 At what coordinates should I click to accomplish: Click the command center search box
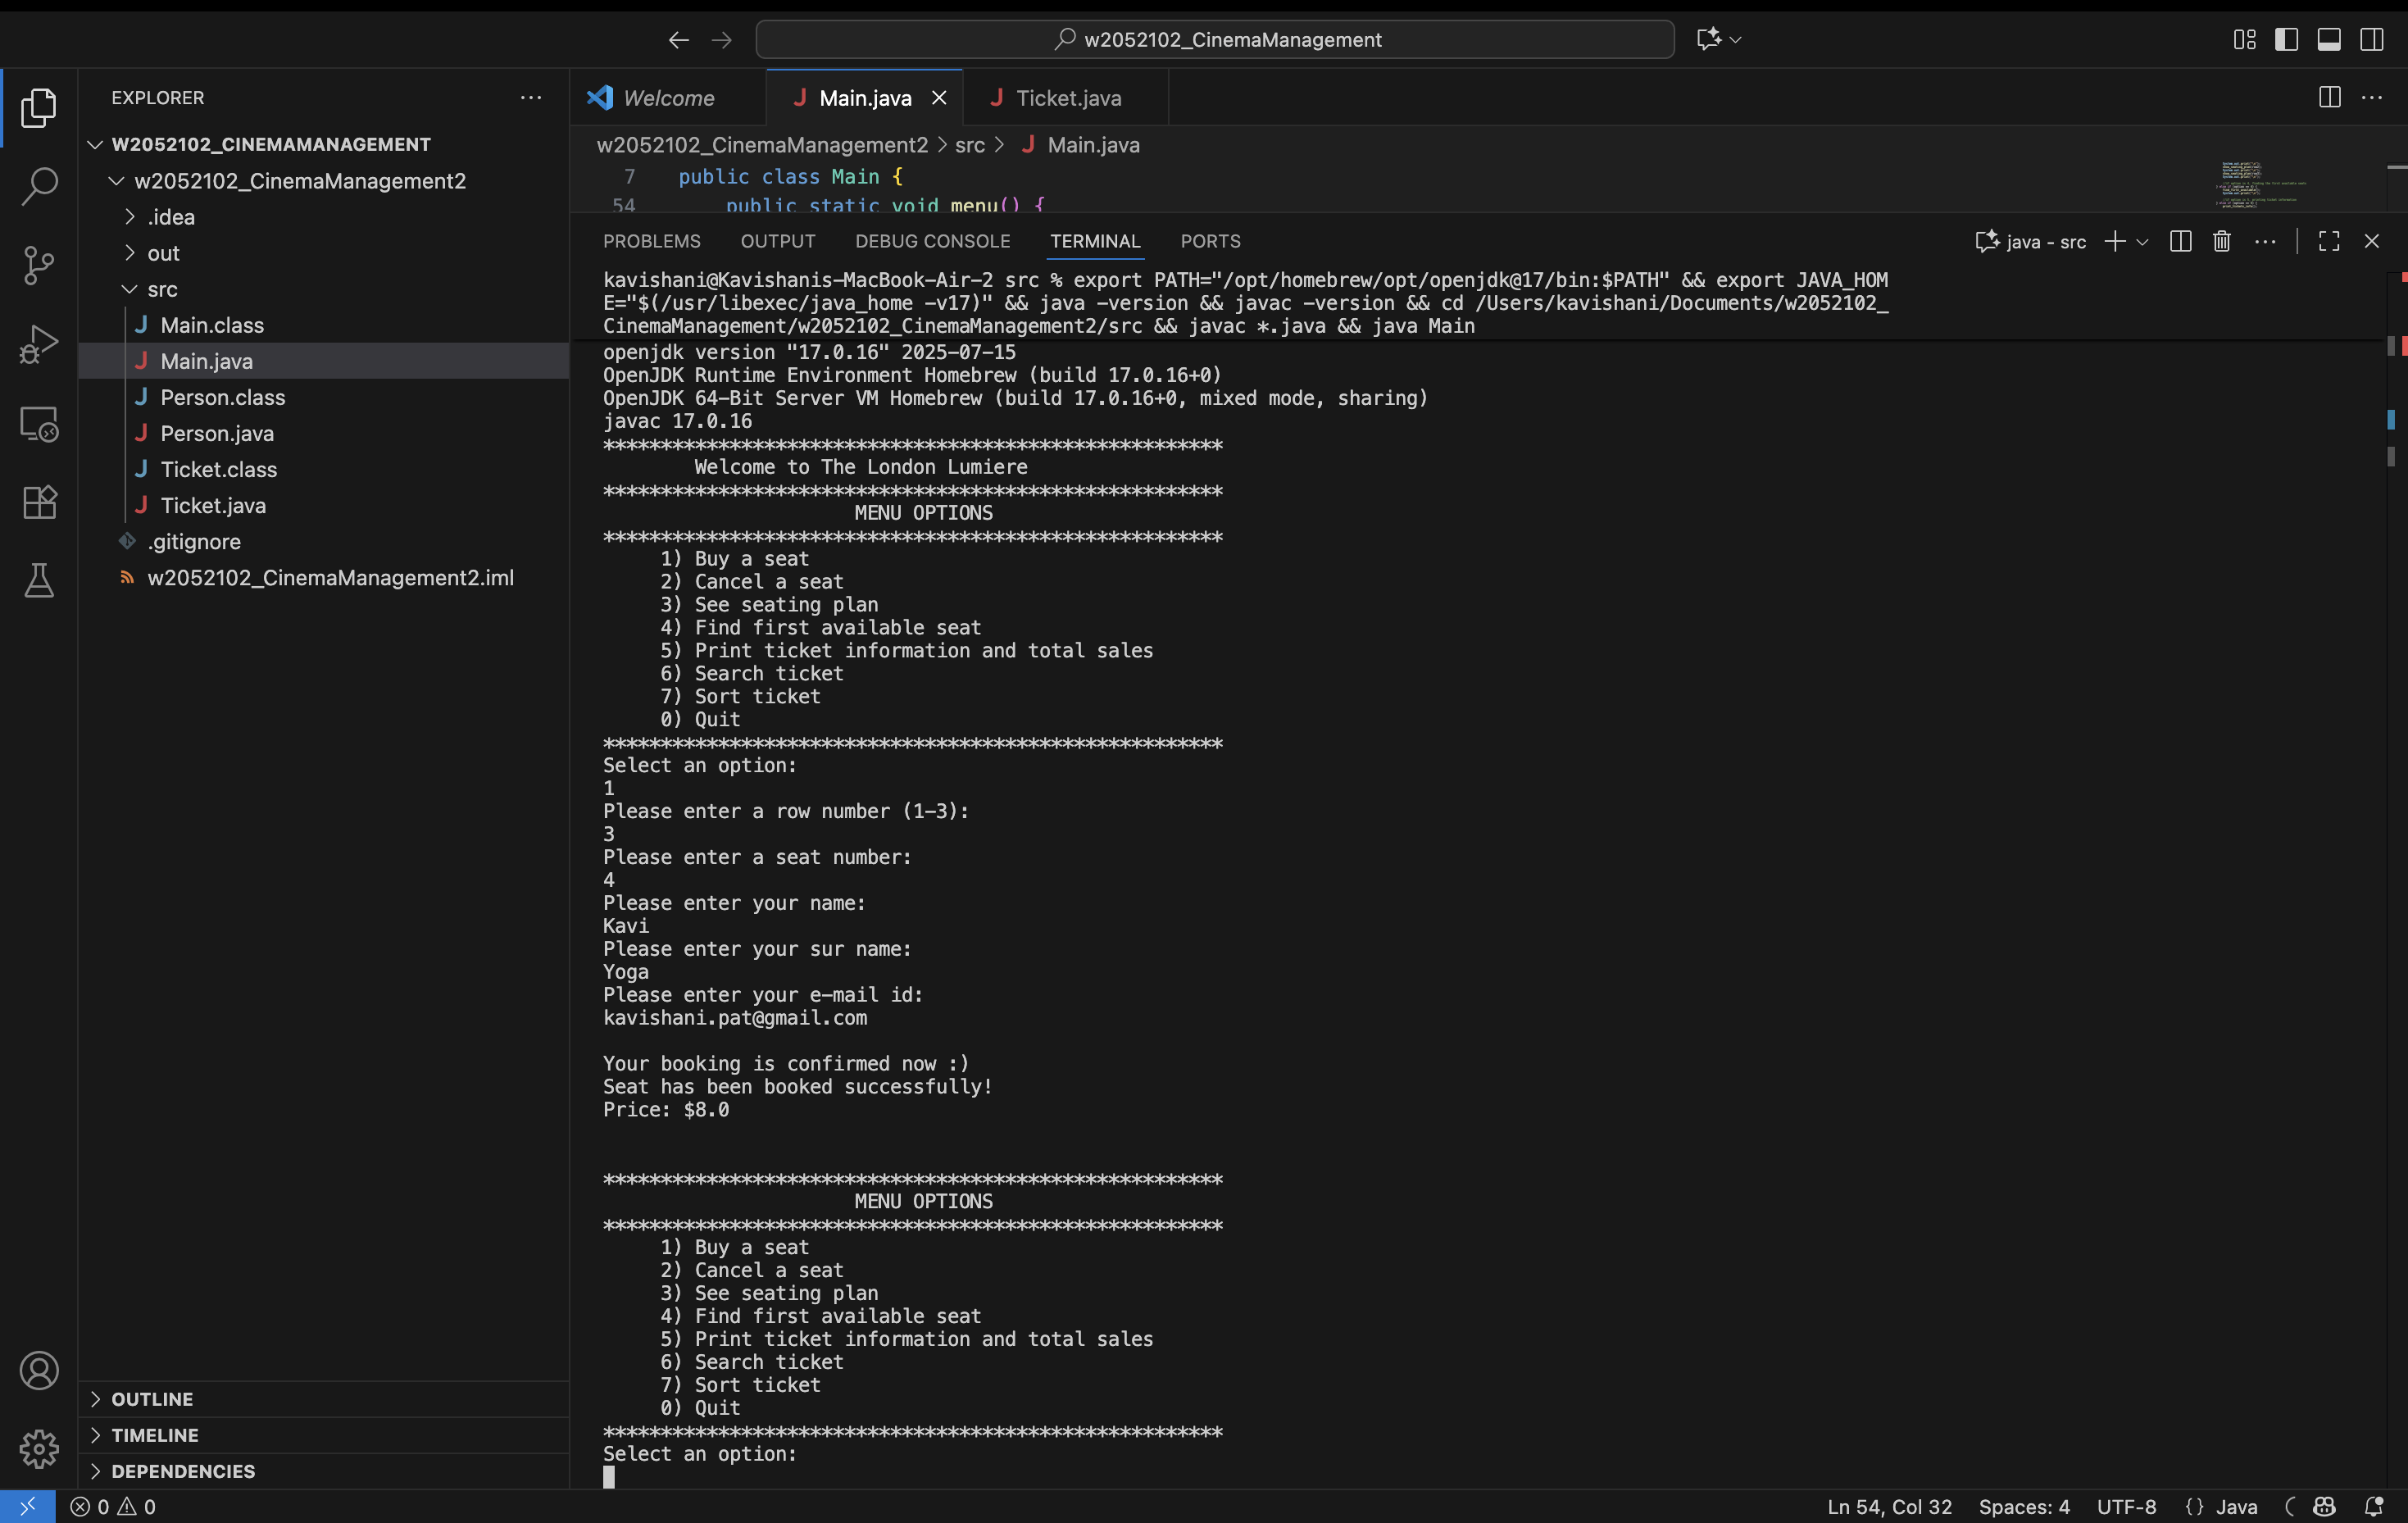coord(1215,39)
